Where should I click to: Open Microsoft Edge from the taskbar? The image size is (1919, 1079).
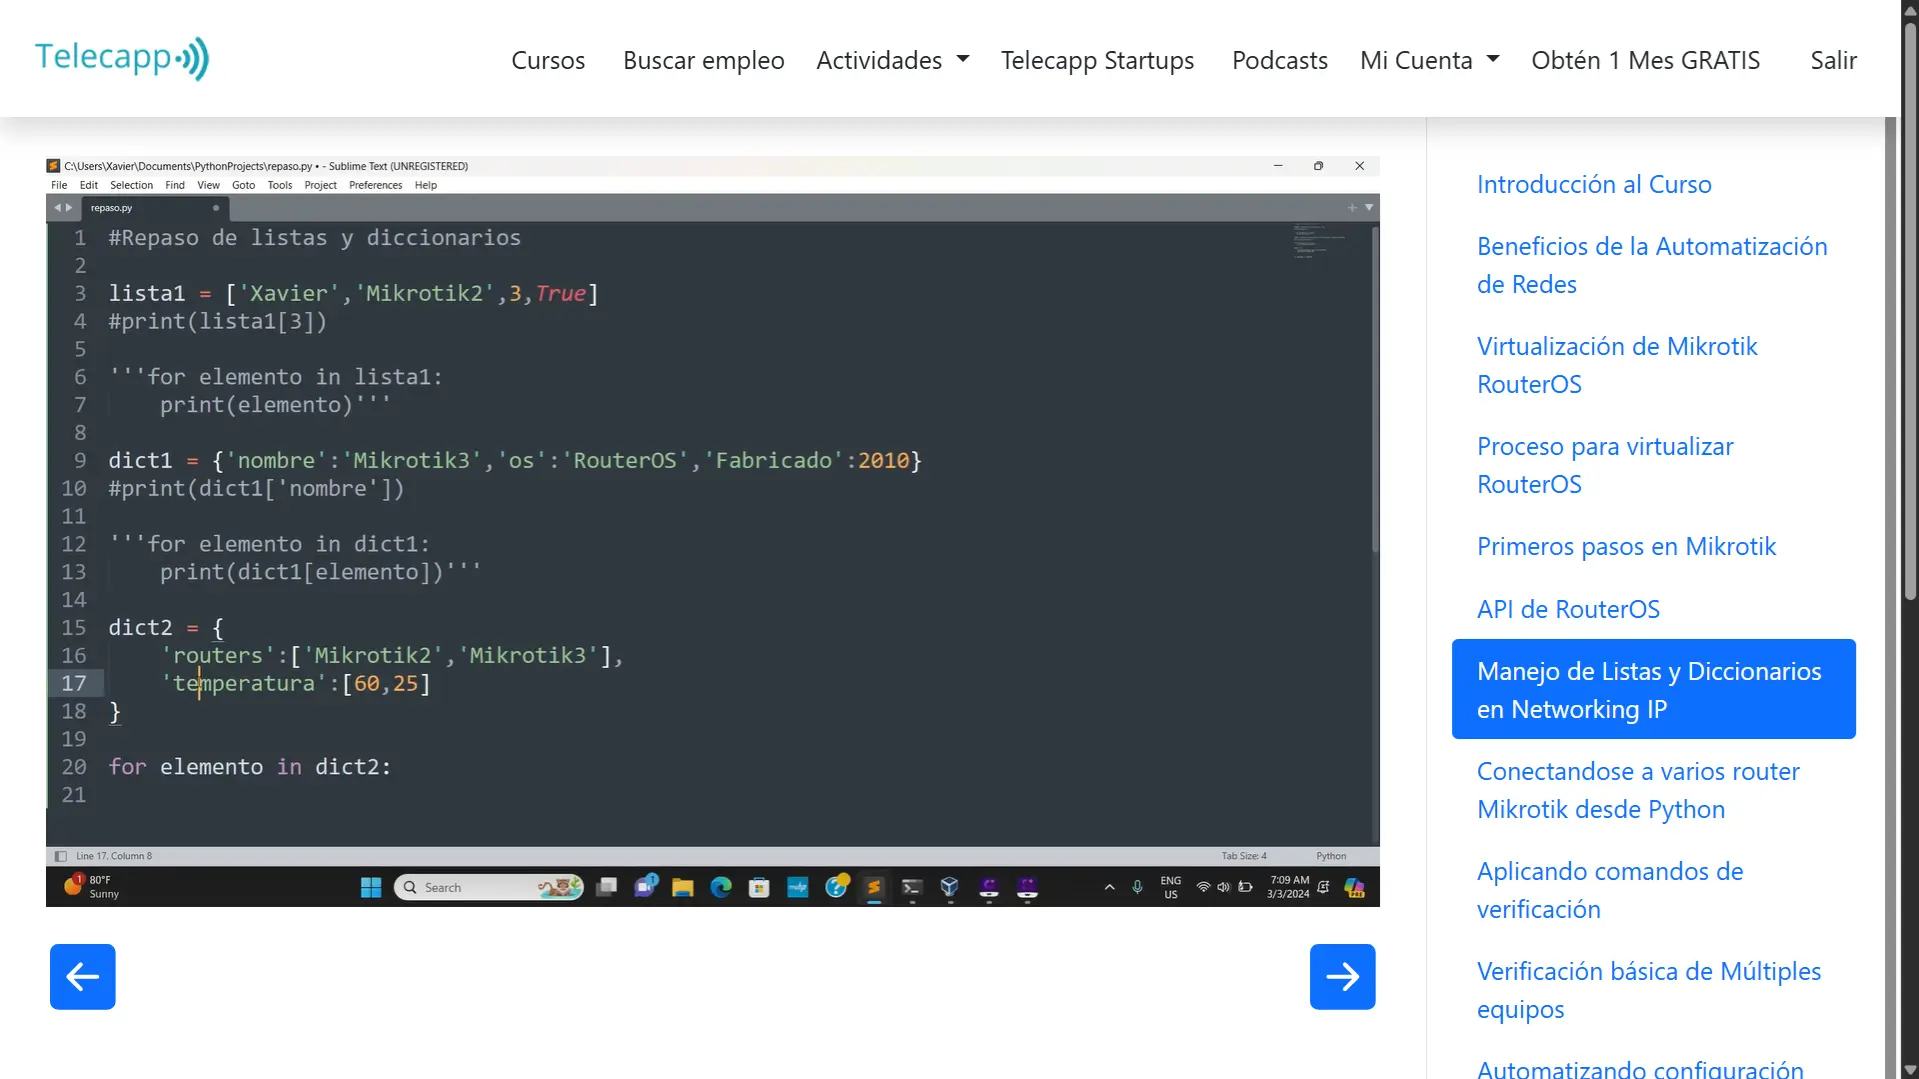tap(721, 887)
